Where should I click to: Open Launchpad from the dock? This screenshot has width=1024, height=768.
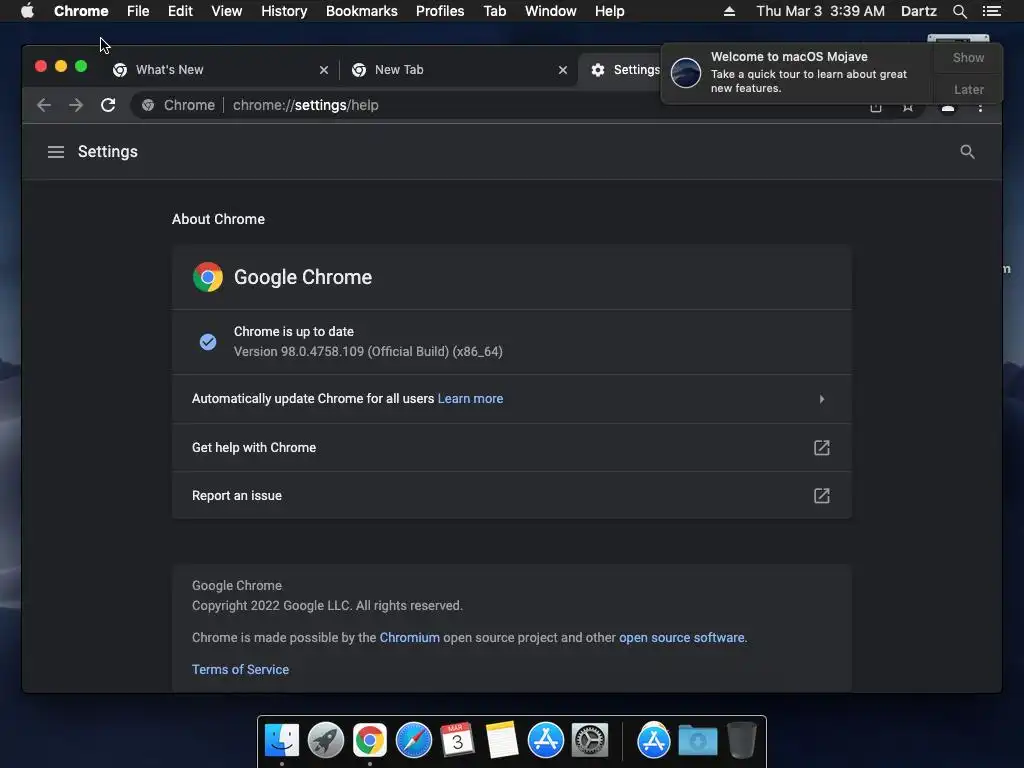pyautogui.click(x=326, y=740)
